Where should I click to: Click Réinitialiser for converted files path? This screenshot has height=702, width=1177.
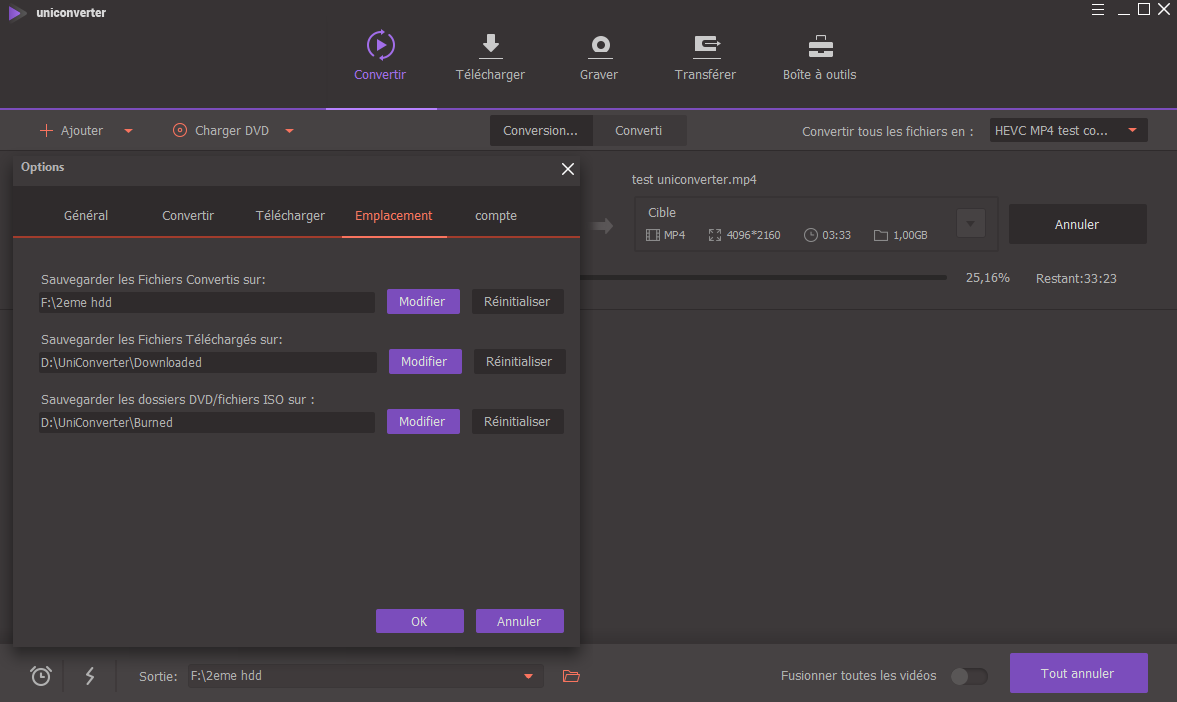517,301
